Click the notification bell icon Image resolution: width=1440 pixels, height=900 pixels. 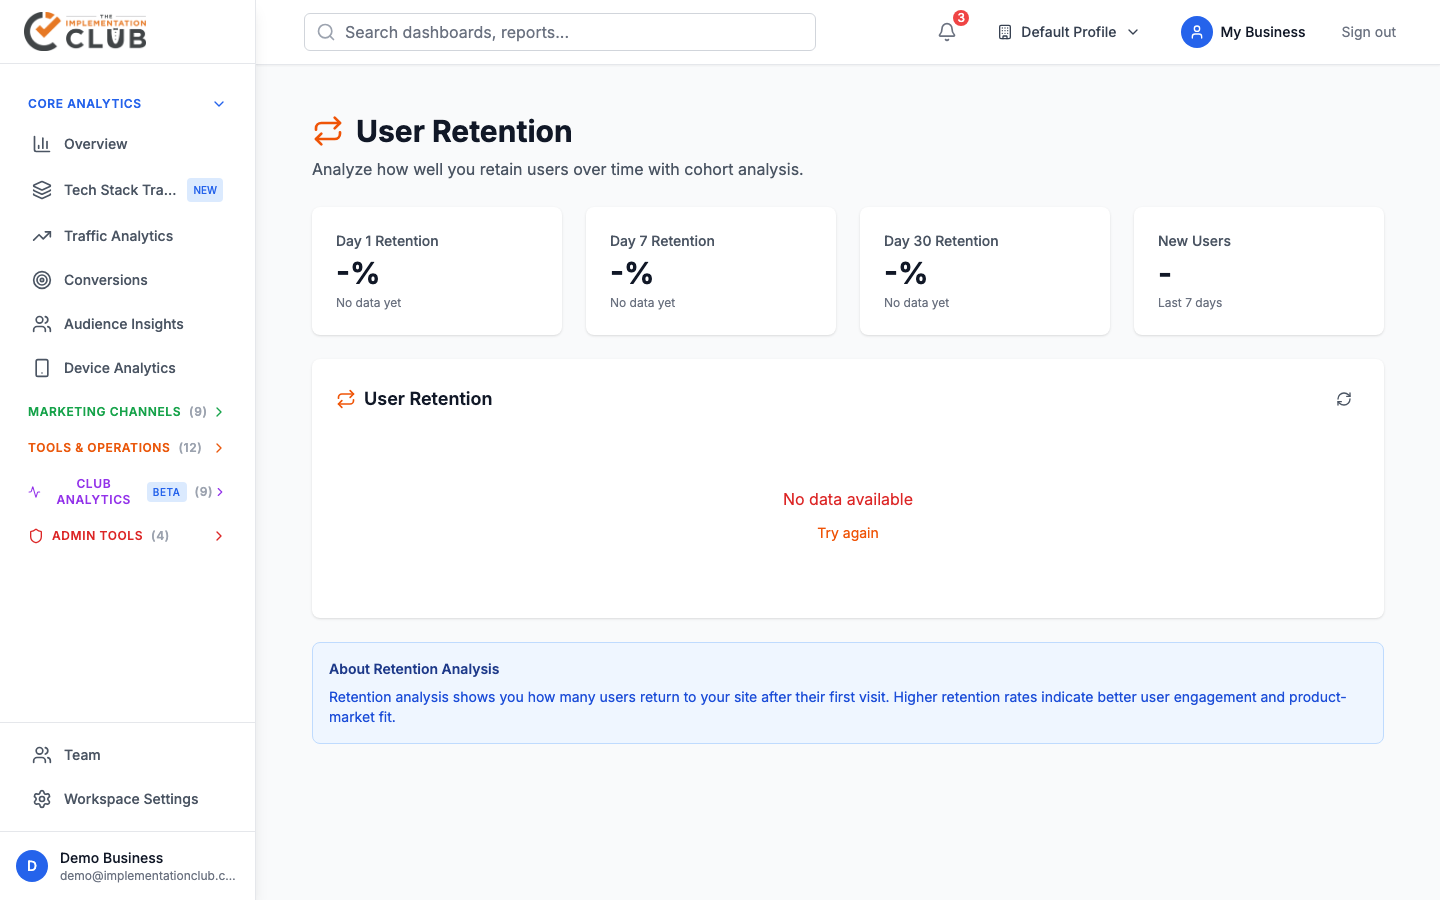point(946,32)
